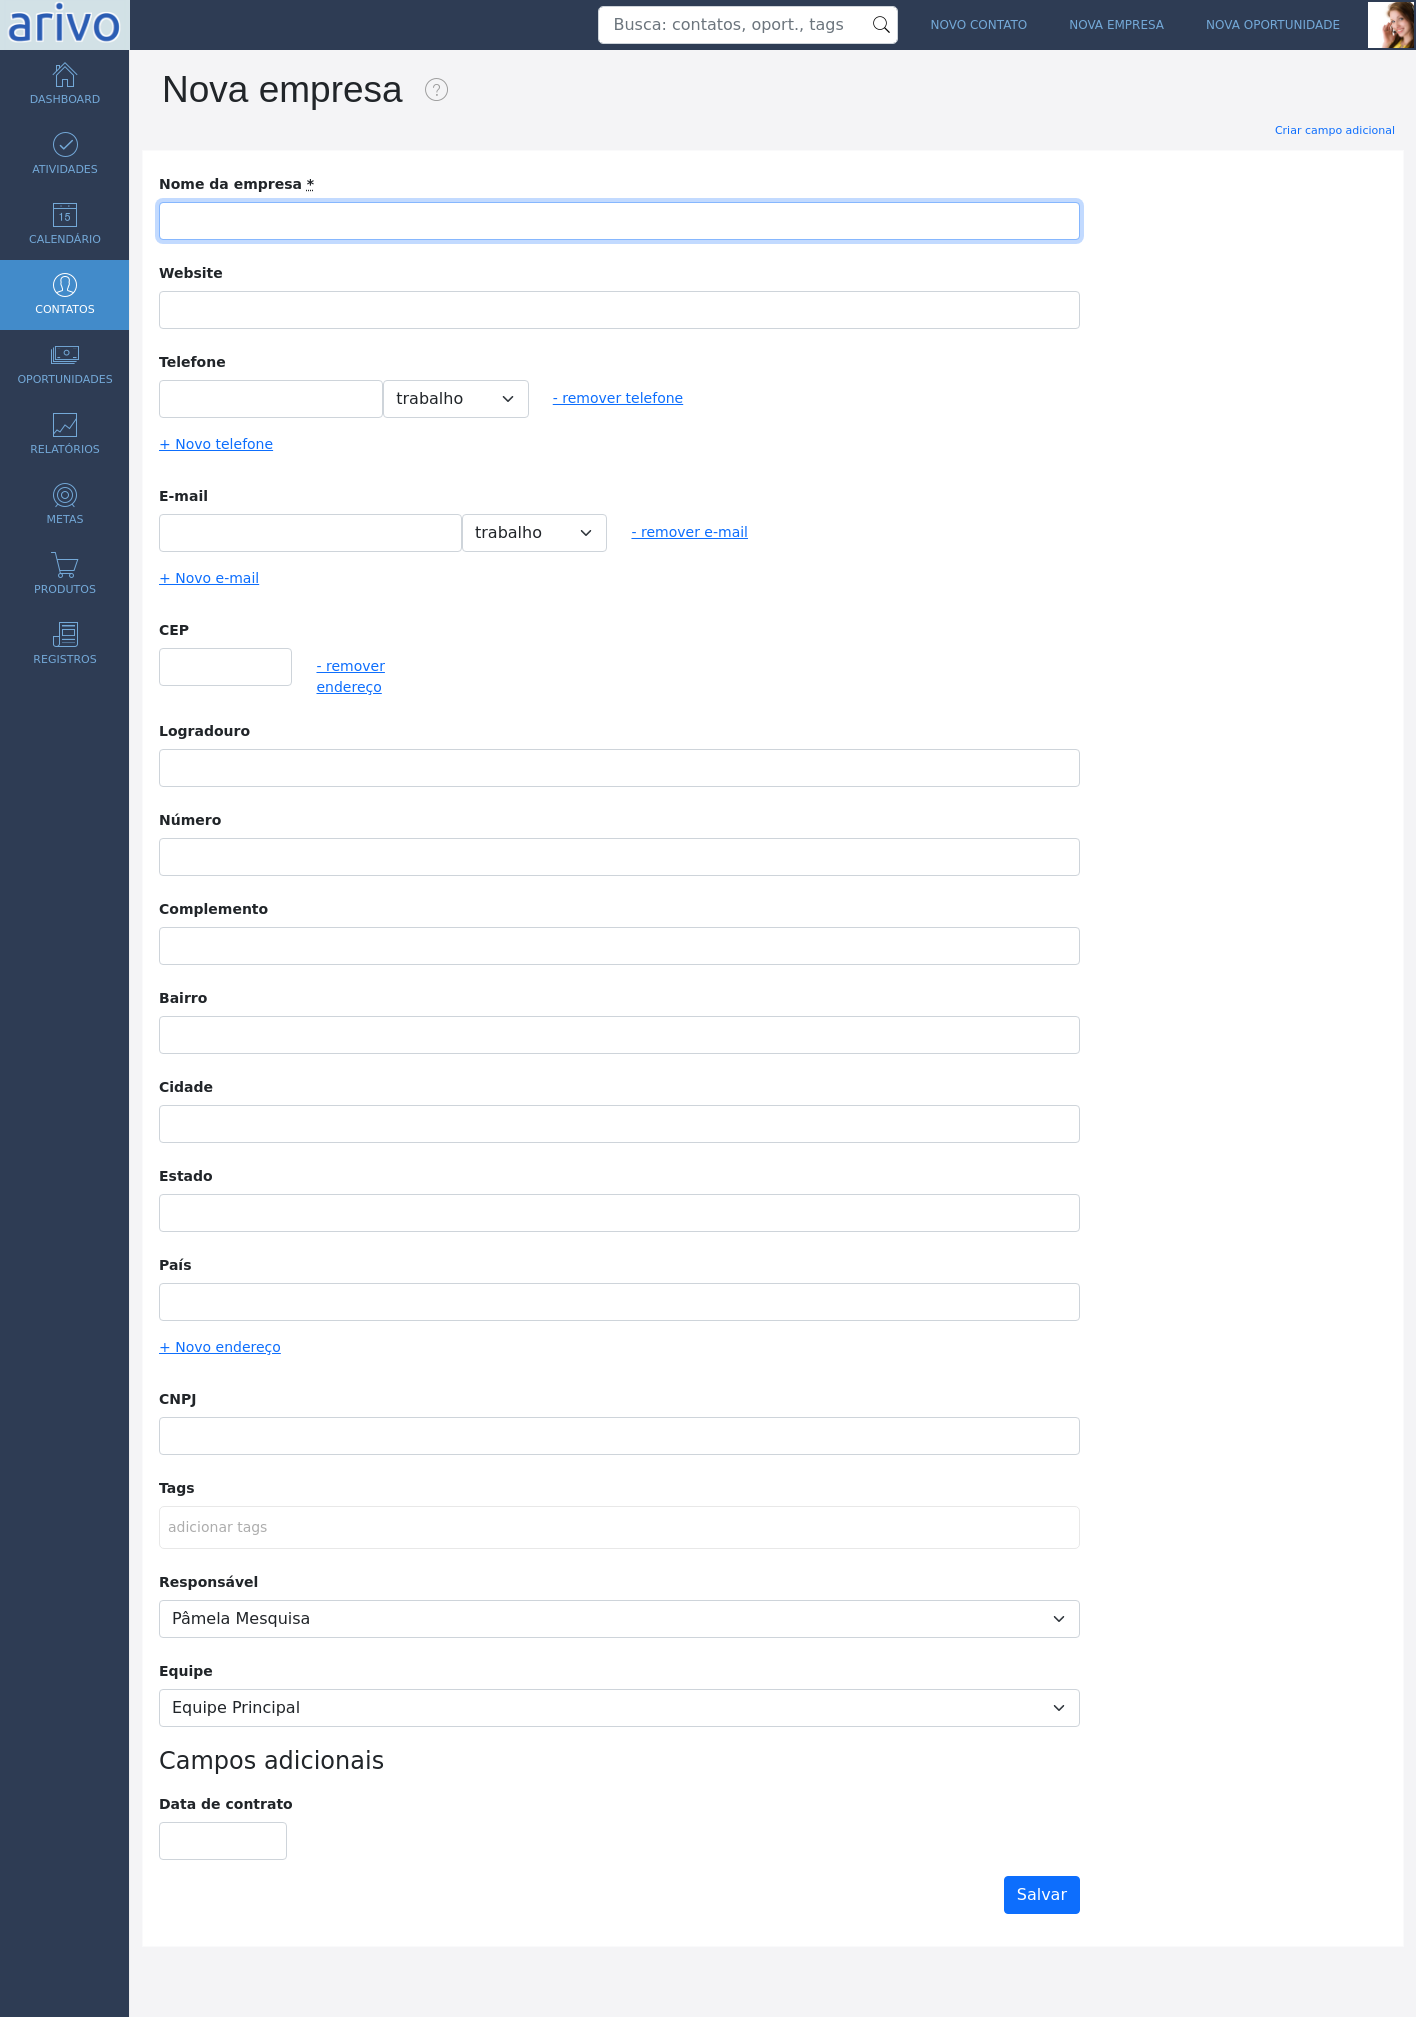Click the + Novo endereço link
The width and height of the screenshot is (1416, 2017).
[x=220, y=1347]
